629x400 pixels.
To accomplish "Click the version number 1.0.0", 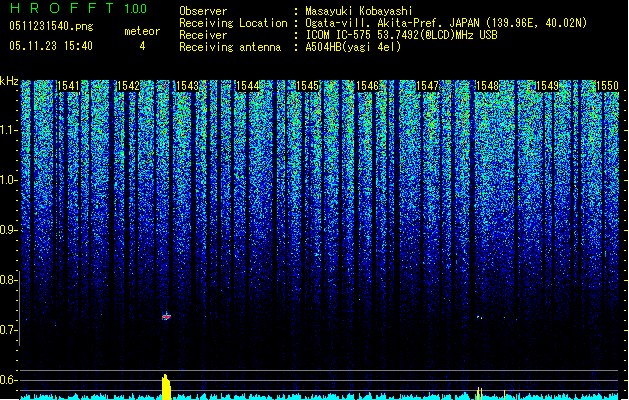I will (136, 9).
